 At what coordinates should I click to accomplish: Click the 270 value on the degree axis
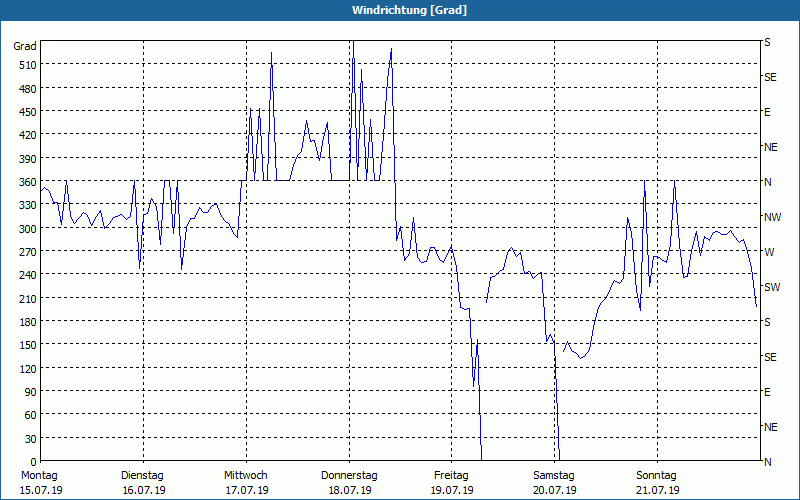pos(27,252)
